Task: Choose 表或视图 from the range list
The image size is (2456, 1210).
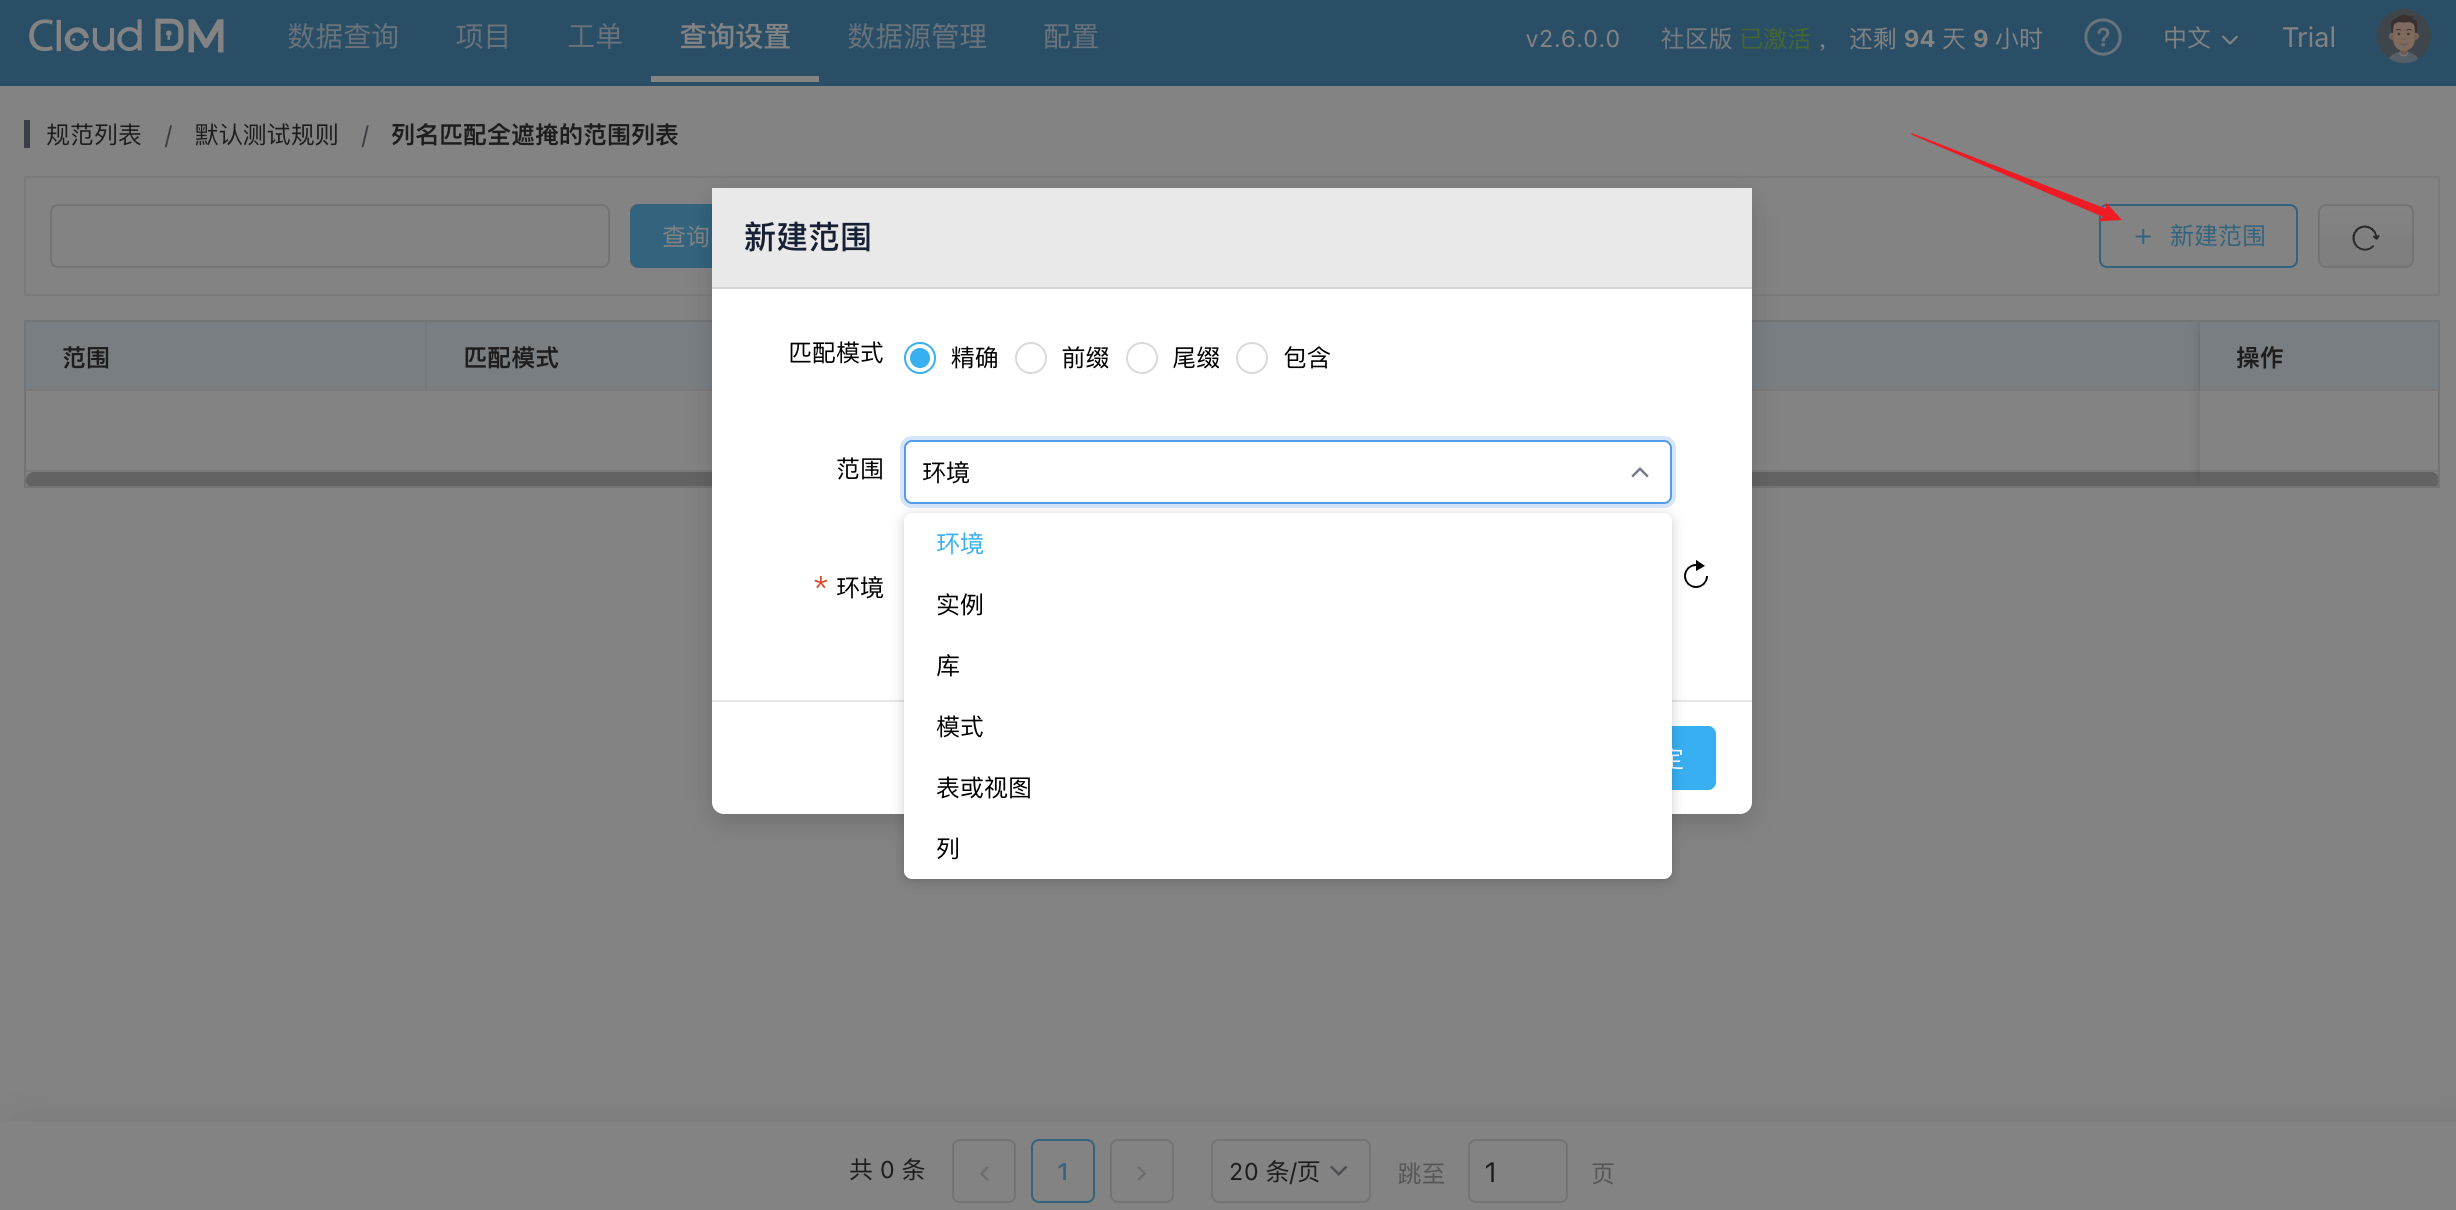Action: [984, 788]
